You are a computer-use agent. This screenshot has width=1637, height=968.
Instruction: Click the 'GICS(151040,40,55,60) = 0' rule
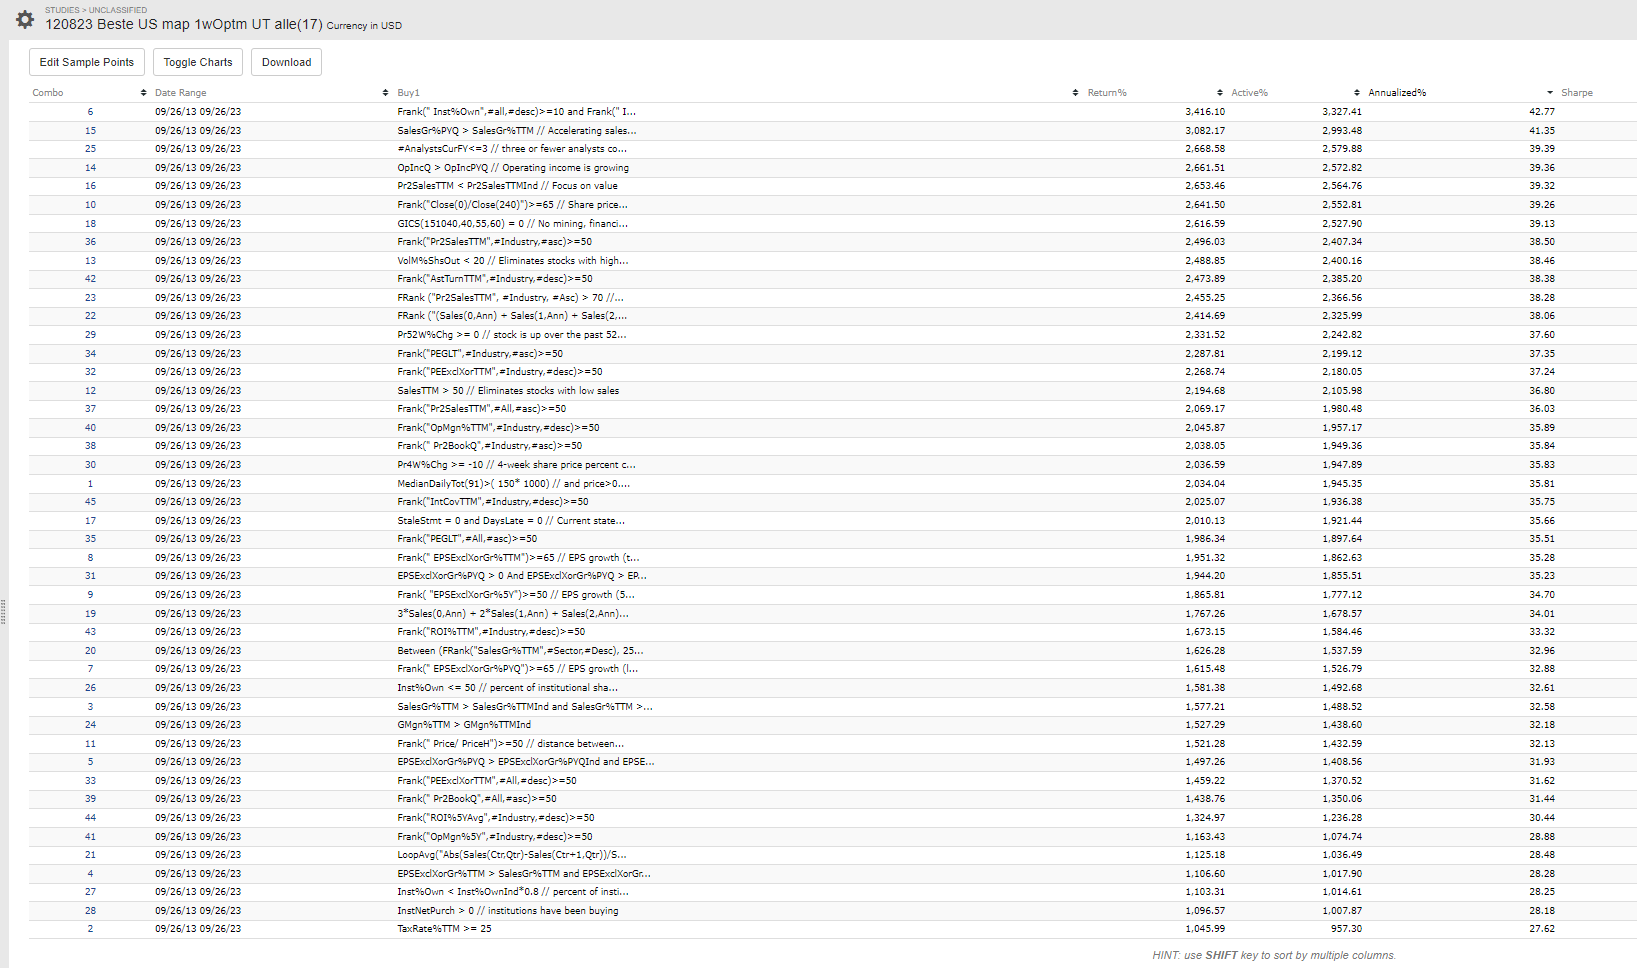click(x=513, y=224)
